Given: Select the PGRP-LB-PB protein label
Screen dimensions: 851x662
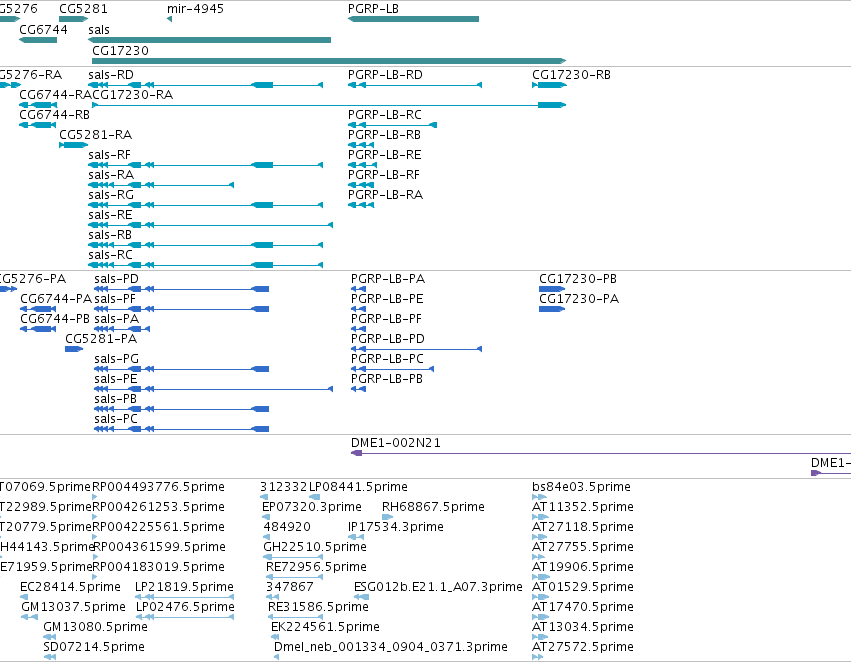Looking at the screenshot, I should click(x=387, y=379).
